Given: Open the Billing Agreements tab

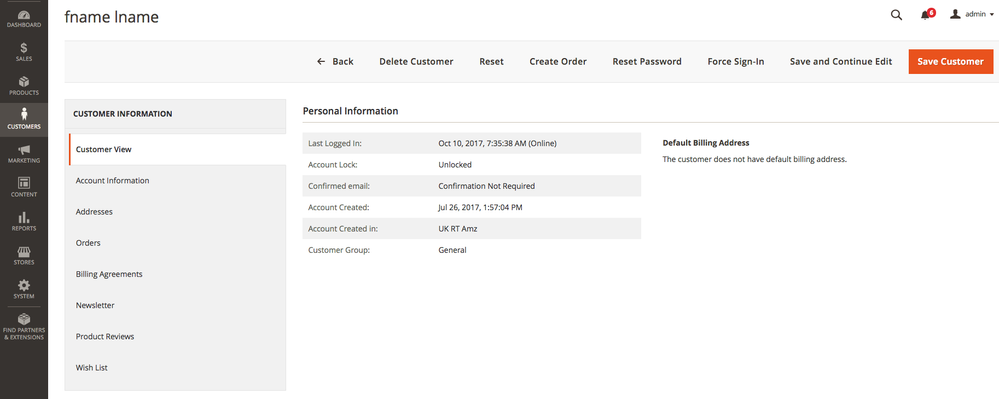Looking at the screenshot, I should pos(177,274).
